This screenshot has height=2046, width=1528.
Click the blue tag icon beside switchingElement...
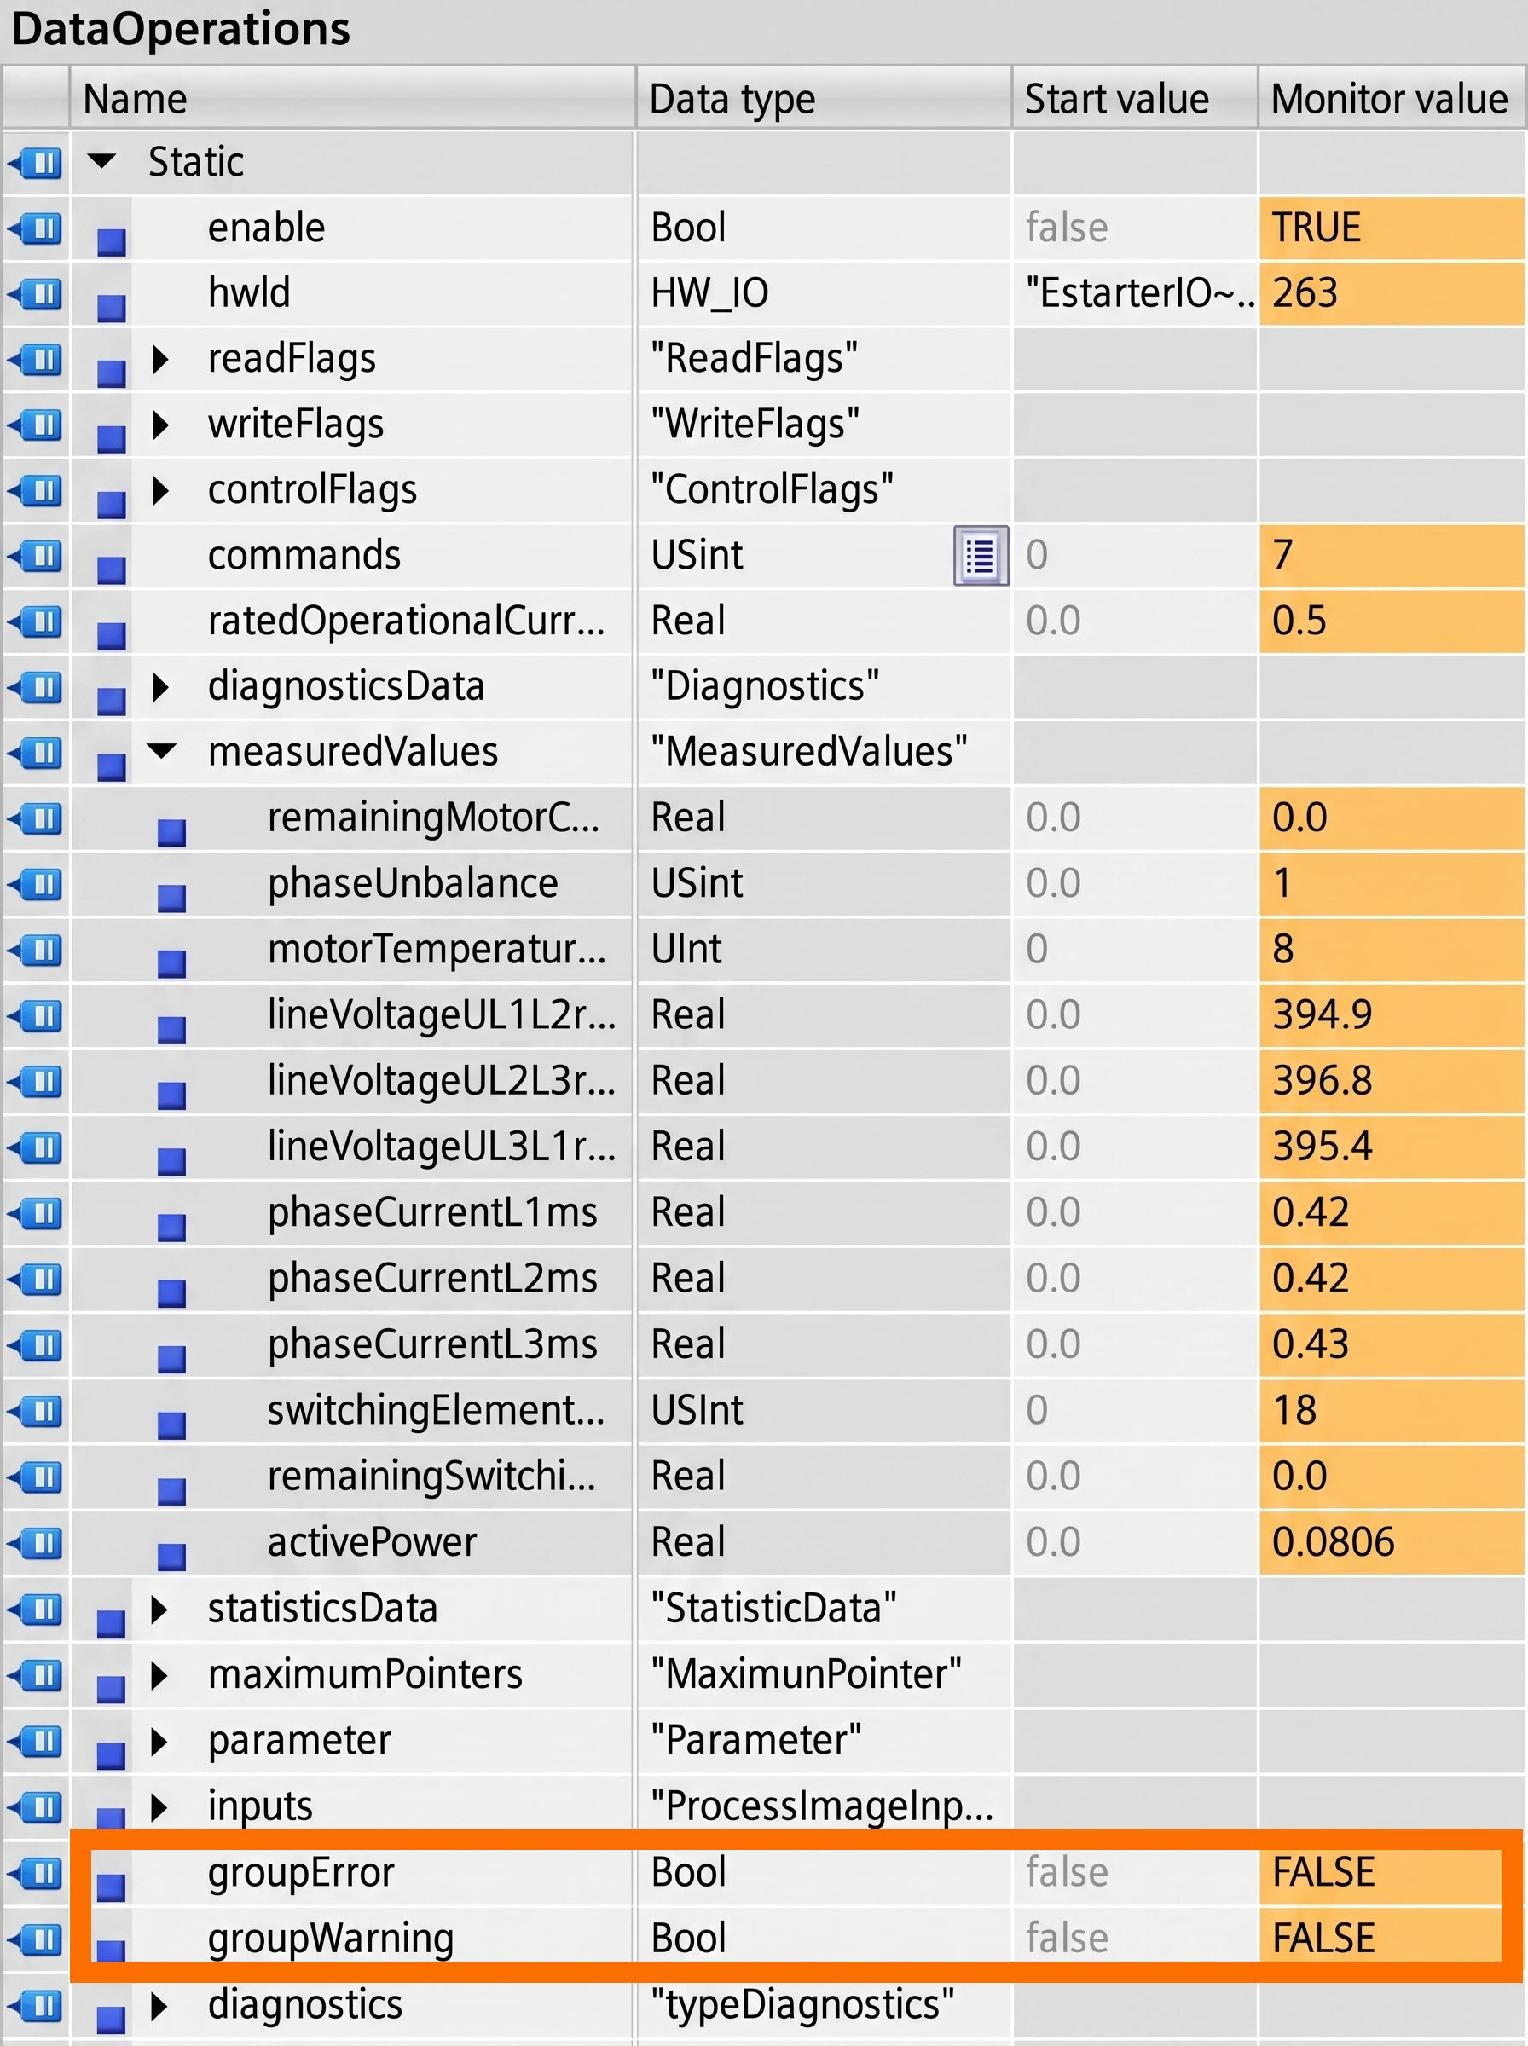click(172, 1424)
